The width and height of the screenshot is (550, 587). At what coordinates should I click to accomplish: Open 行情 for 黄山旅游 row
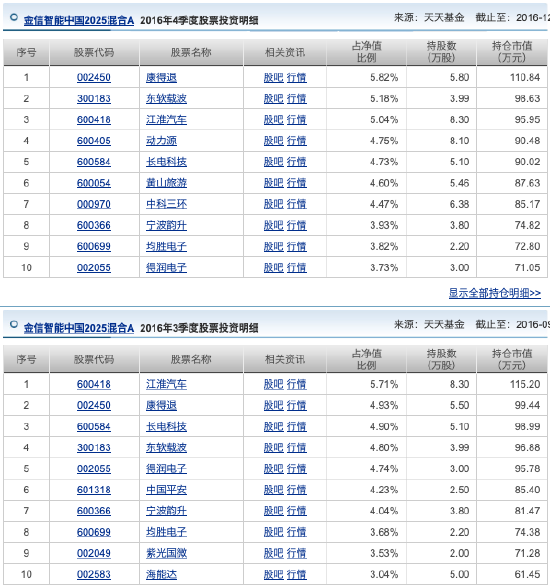point(297,183)
